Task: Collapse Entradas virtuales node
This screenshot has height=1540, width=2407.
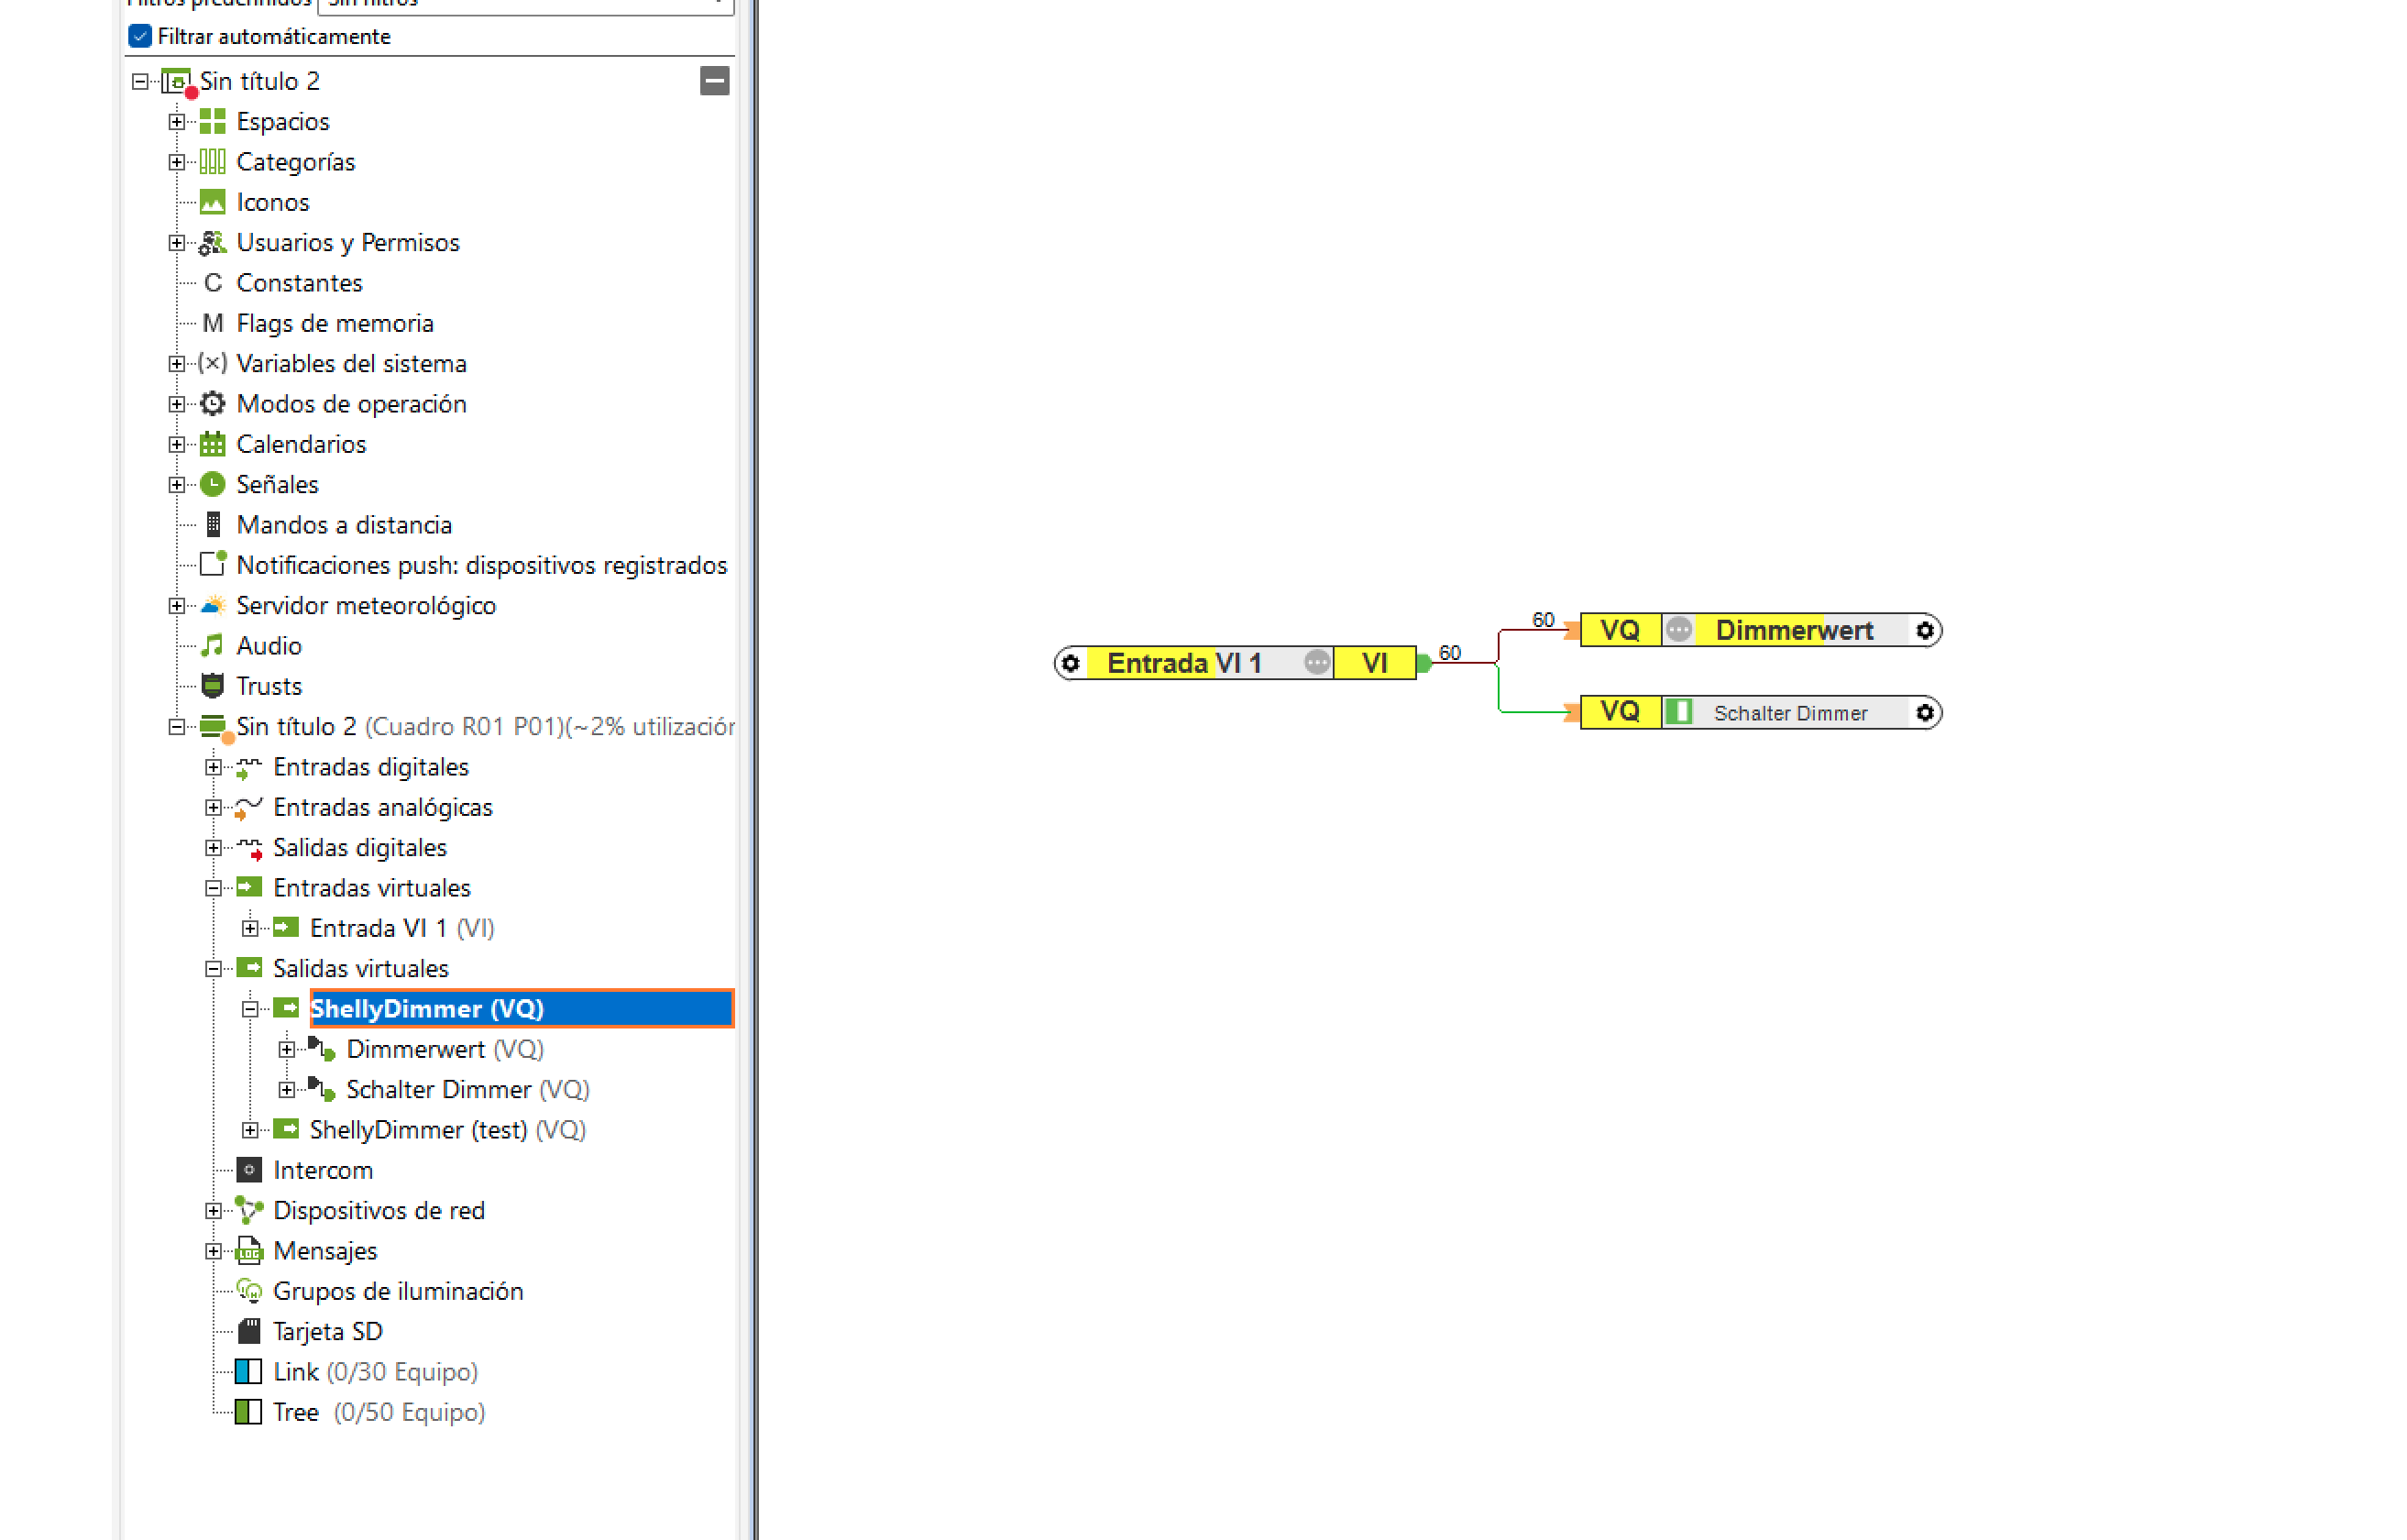Action: [214, 888]
